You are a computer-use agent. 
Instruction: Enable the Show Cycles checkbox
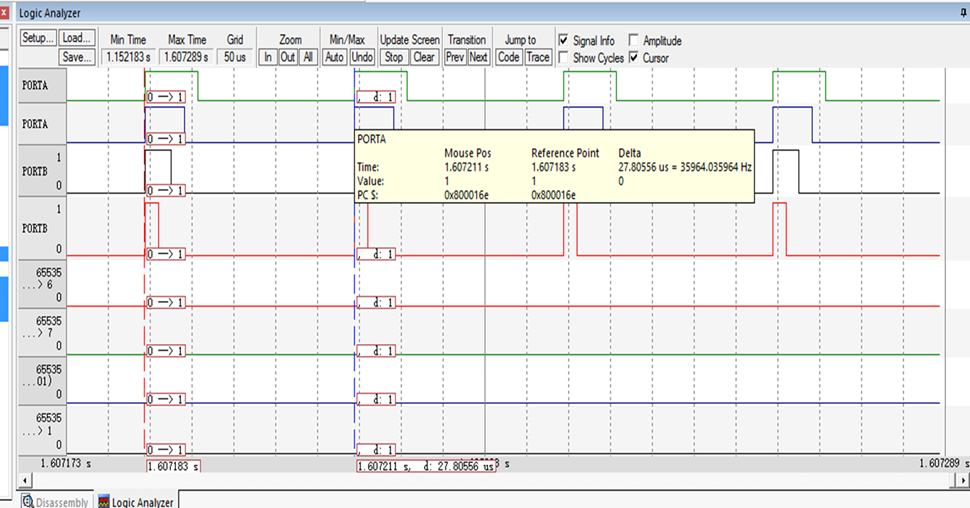point(564,58)
